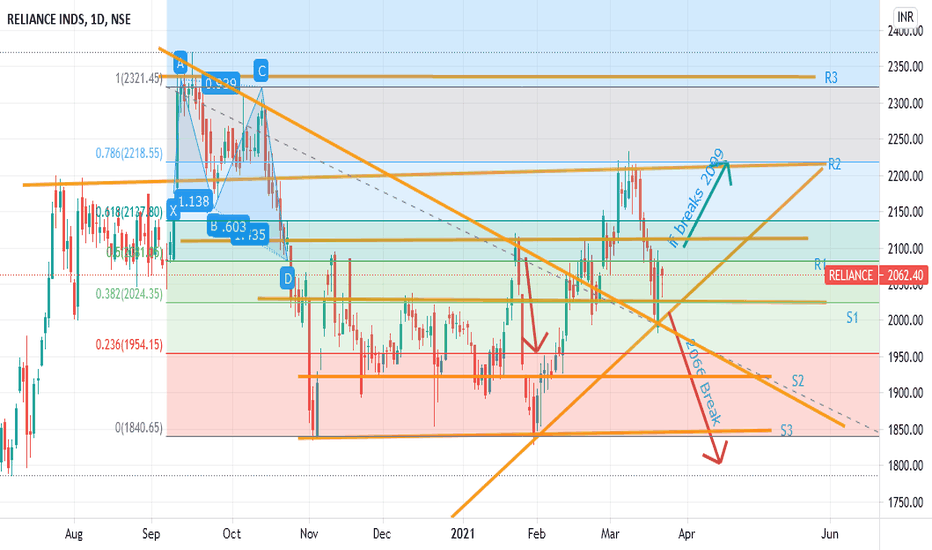Click Fibonacci level 0.236(1954.15) label
932x550 pixels.
tap(129, 345)
